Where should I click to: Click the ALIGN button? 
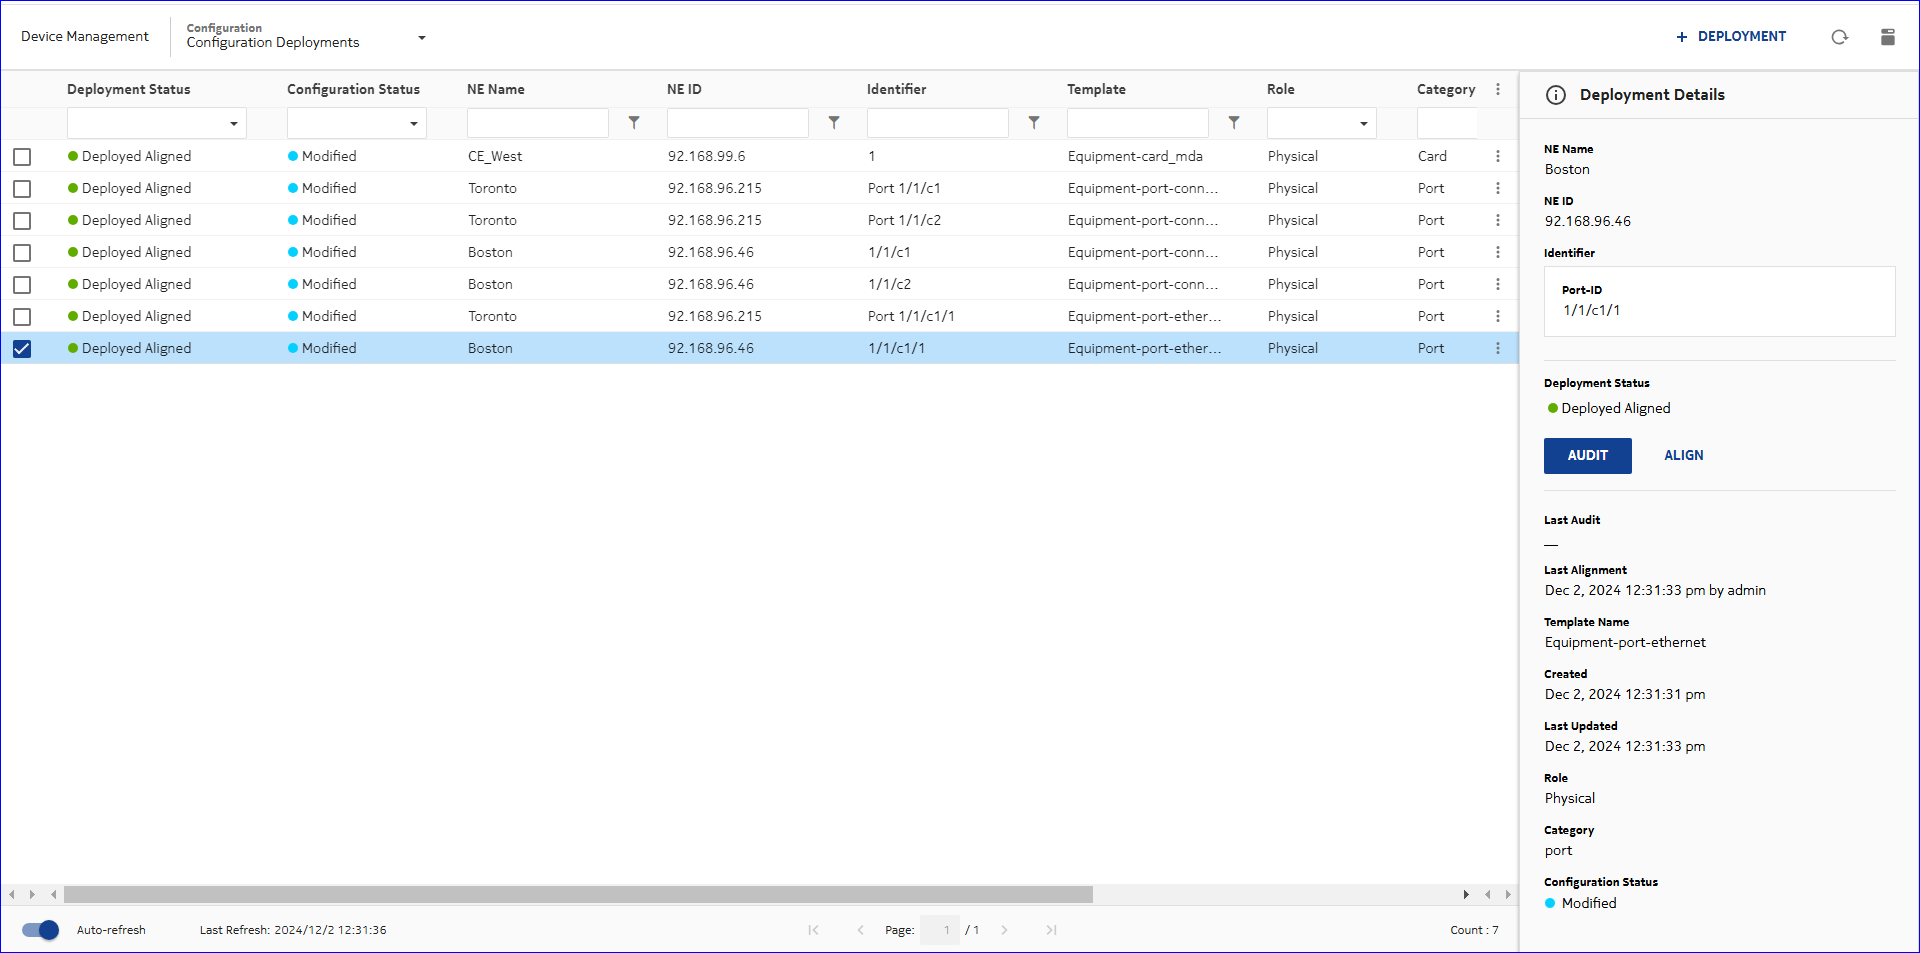coord(1683,456)
